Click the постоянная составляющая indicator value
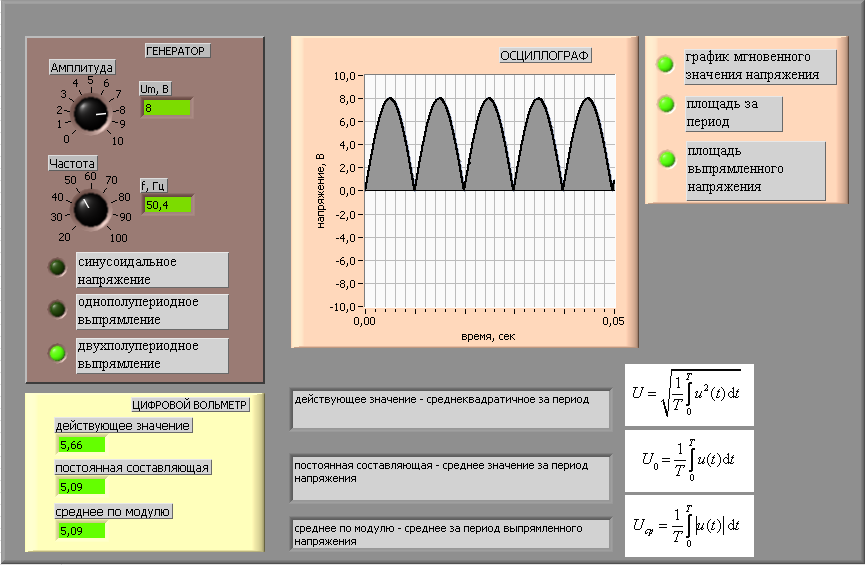Image resolution: width=865 pixels, height=565 pixels. click(x=81, y=487)
